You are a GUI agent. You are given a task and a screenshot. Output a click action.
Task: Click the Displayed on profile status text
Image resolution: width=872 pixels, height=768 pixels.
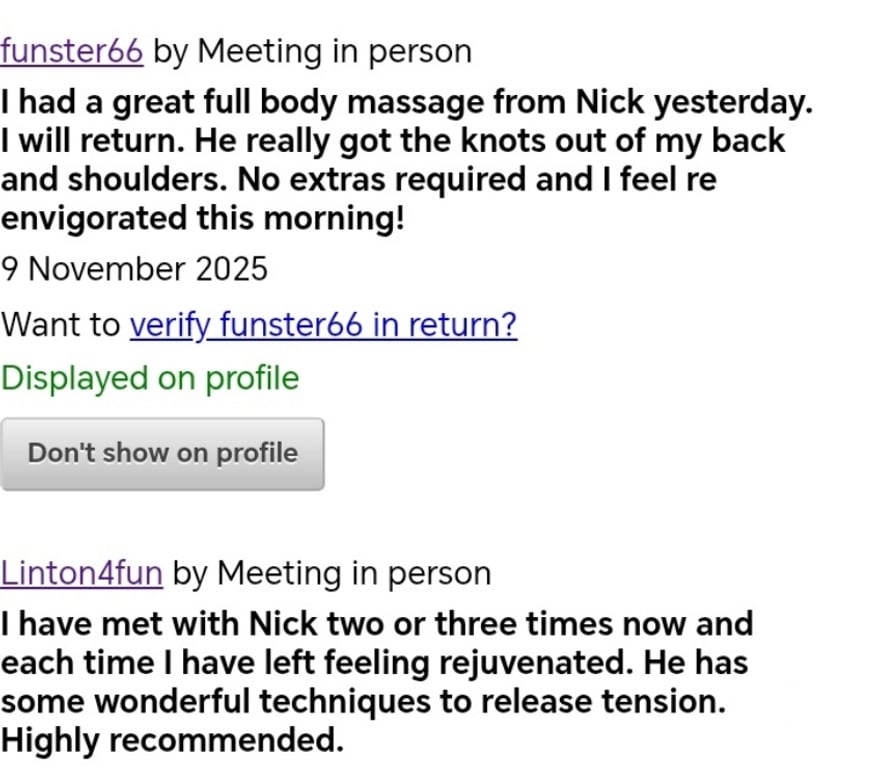(150, 378)
